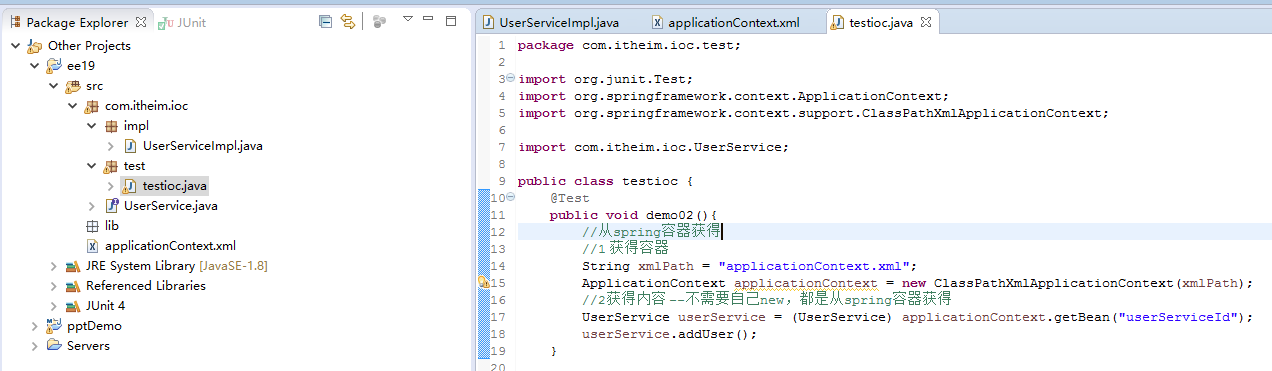Screen dimensions: 1272x371
Task: Collapse the com.itheim.ioc package
Action: pos(72,106)
